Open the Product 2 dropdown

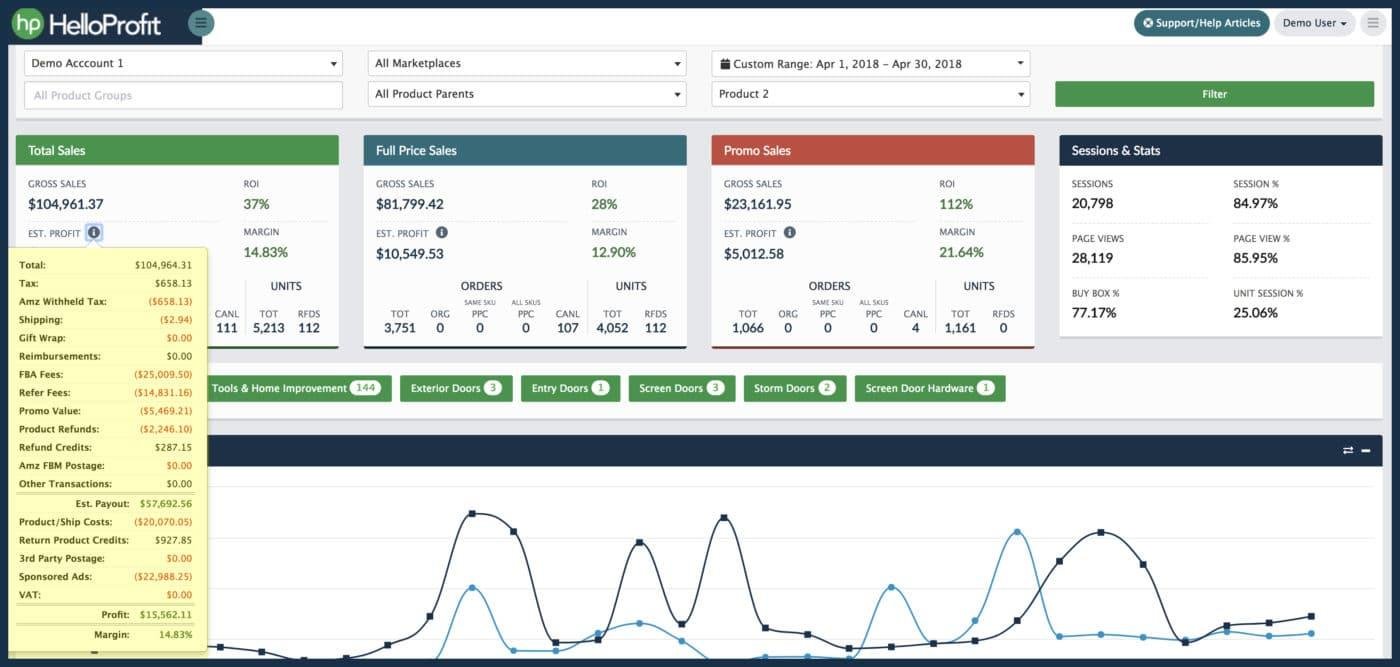coord(870,94)
